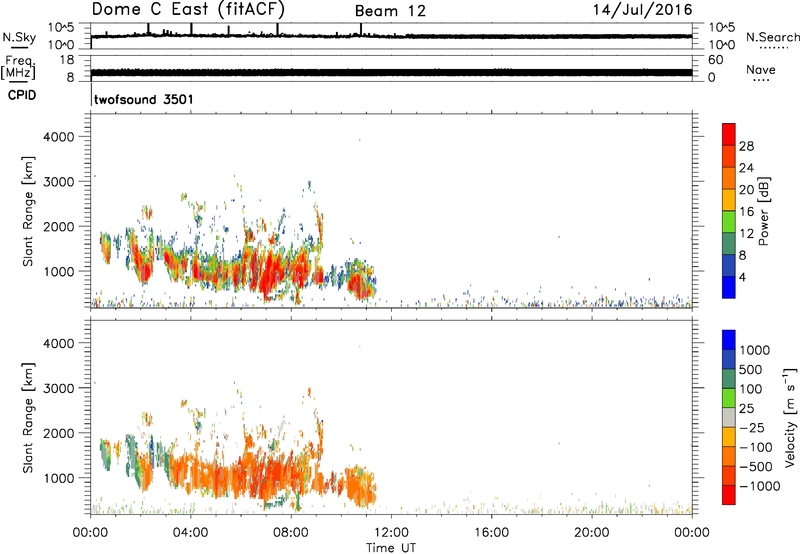The height and width of the screenshot is (554, 800).
Task: Click the '04:00' time tick label
Action: coord(190,533)
